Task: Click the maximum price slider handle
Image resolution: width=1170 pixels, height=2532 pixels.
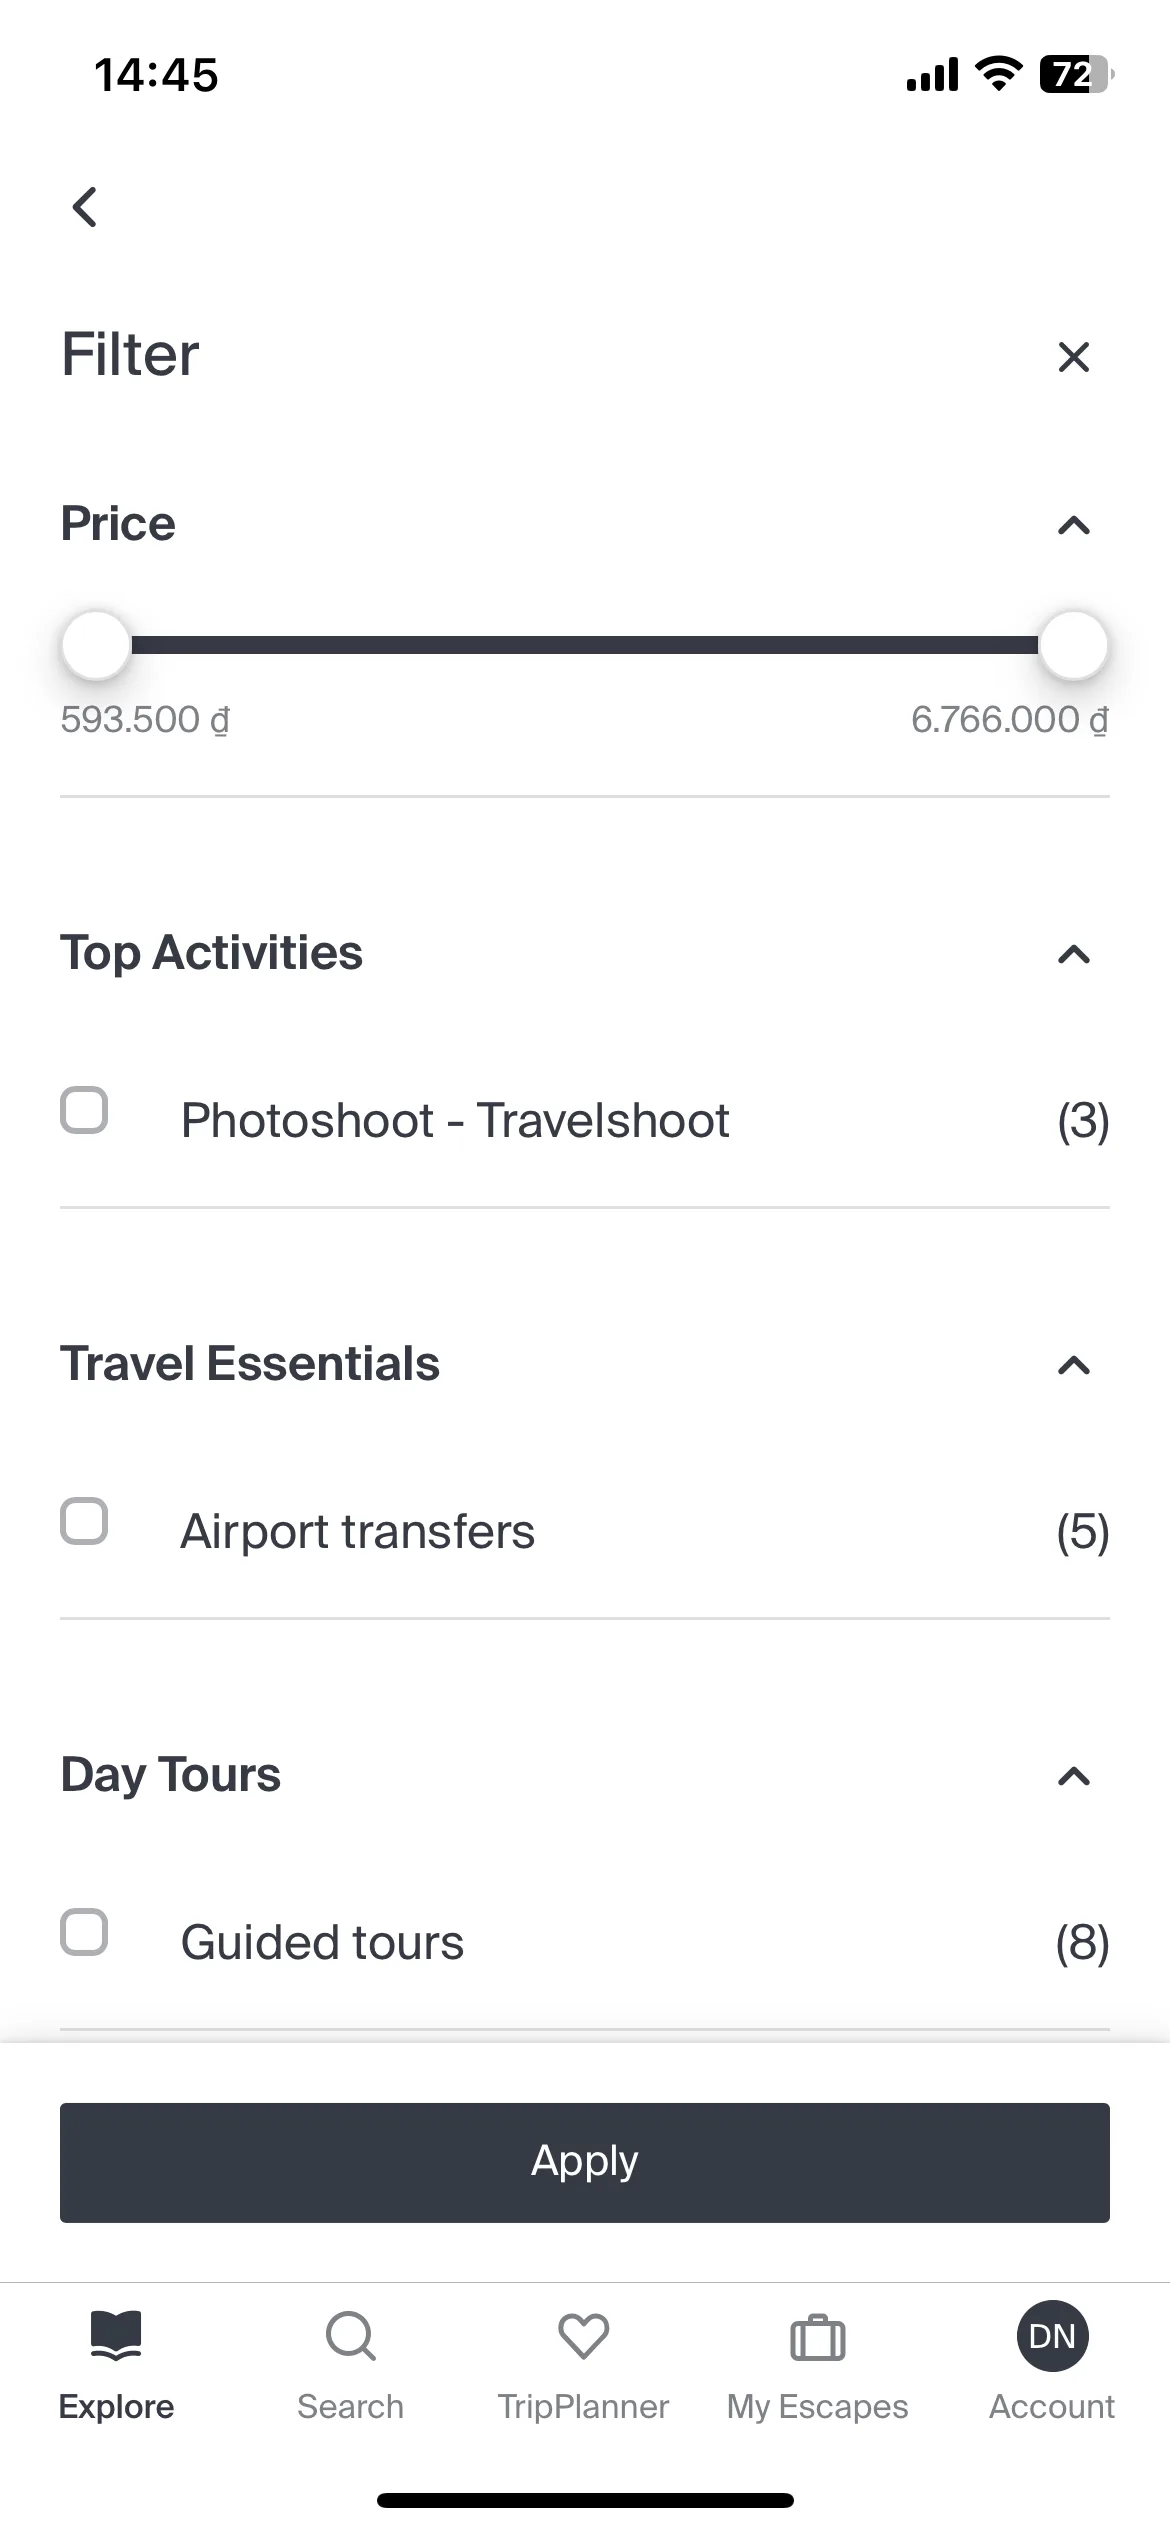Action: 1074,645
